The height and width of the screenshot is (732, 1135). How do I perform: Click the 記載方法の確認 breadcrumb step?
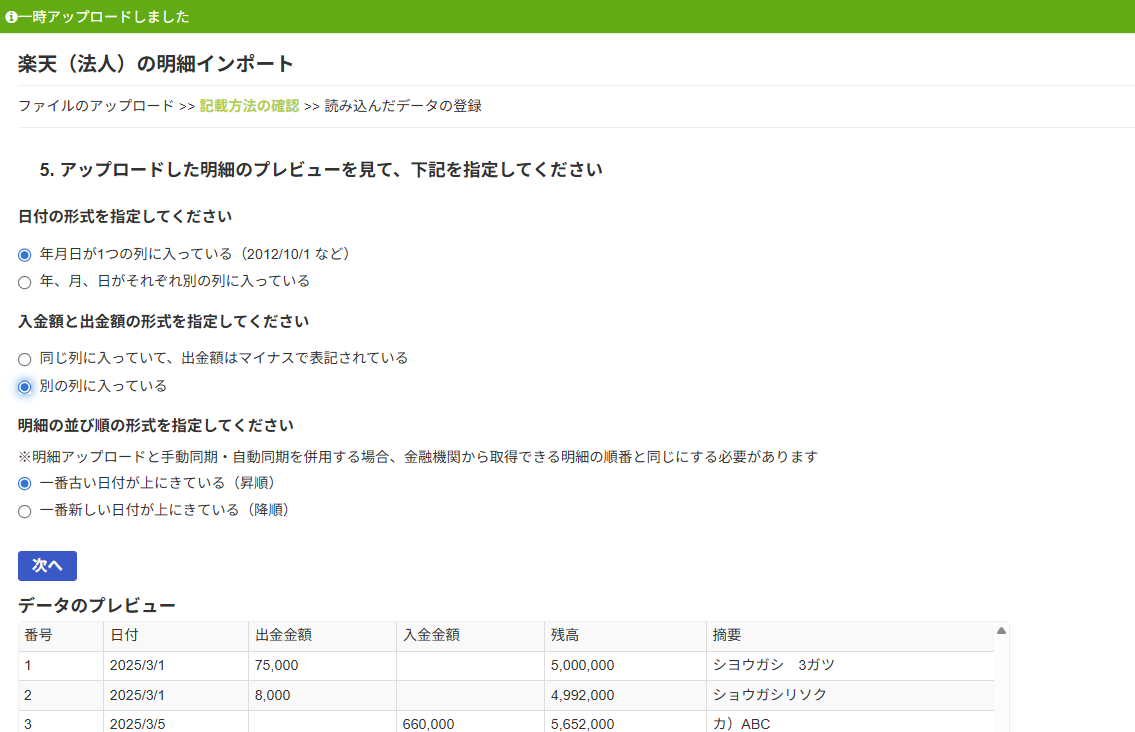[249, 106]
